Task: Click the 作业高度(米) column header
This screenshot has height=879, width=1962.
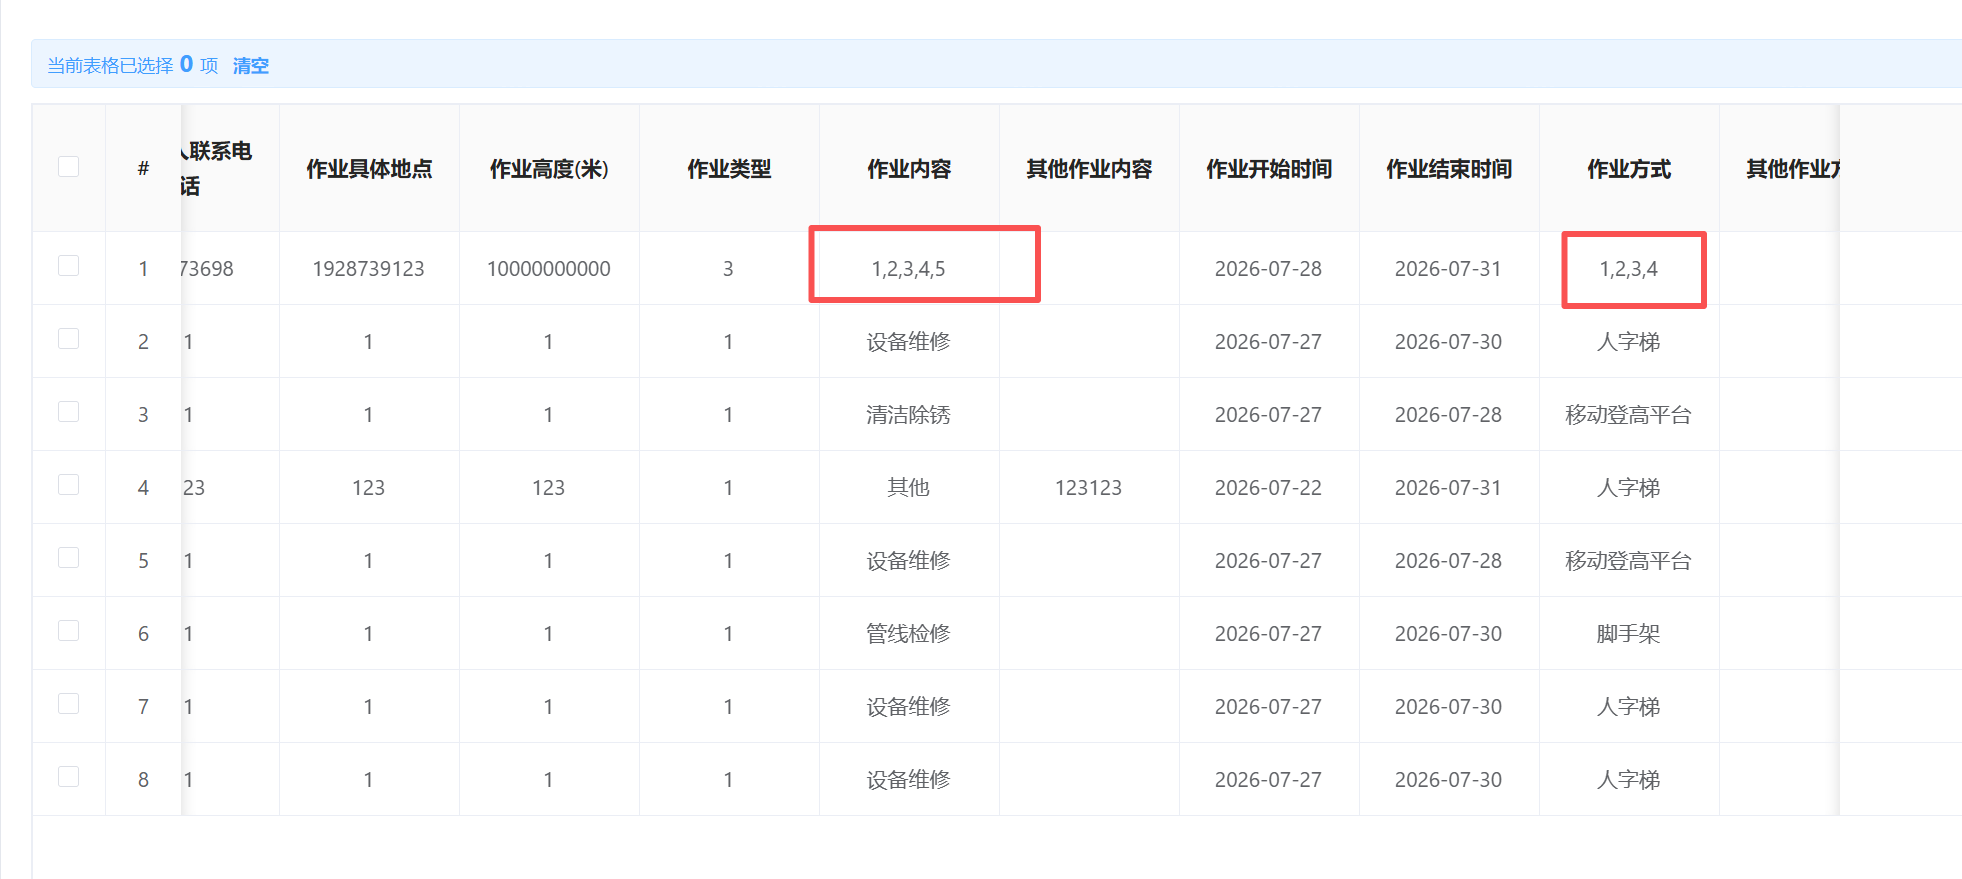Action: click(x=549, y=169)
